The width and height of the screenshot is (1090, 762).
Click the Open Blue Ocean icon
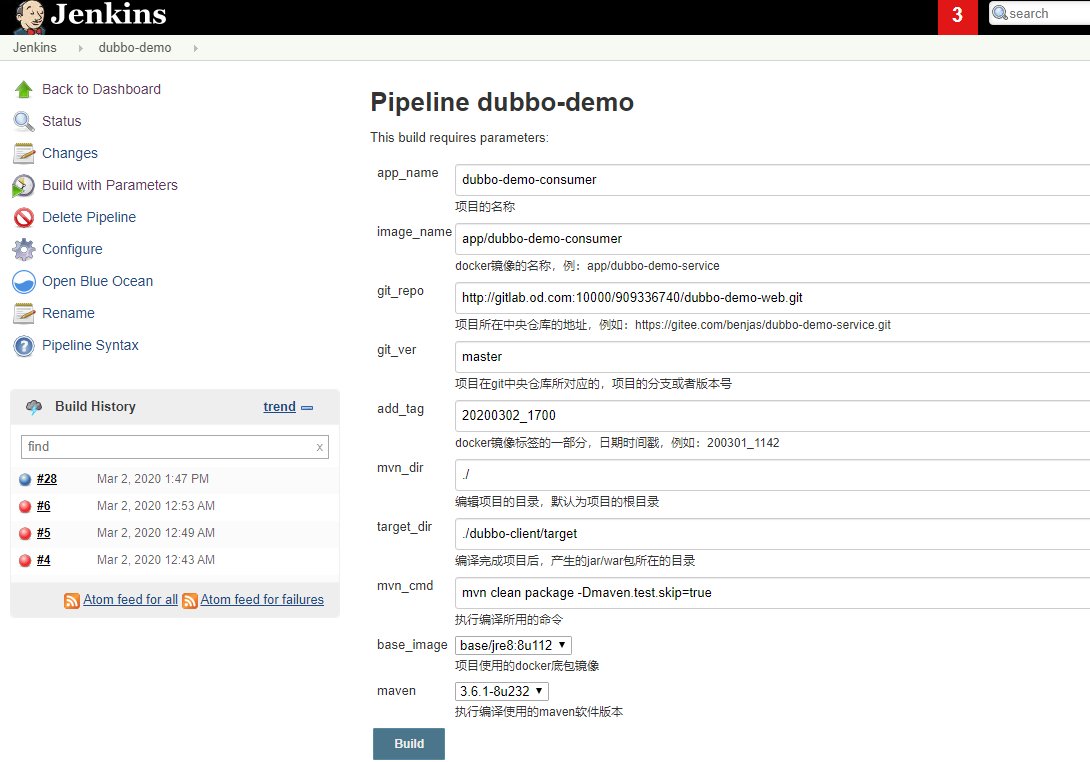tap(24, 281)
